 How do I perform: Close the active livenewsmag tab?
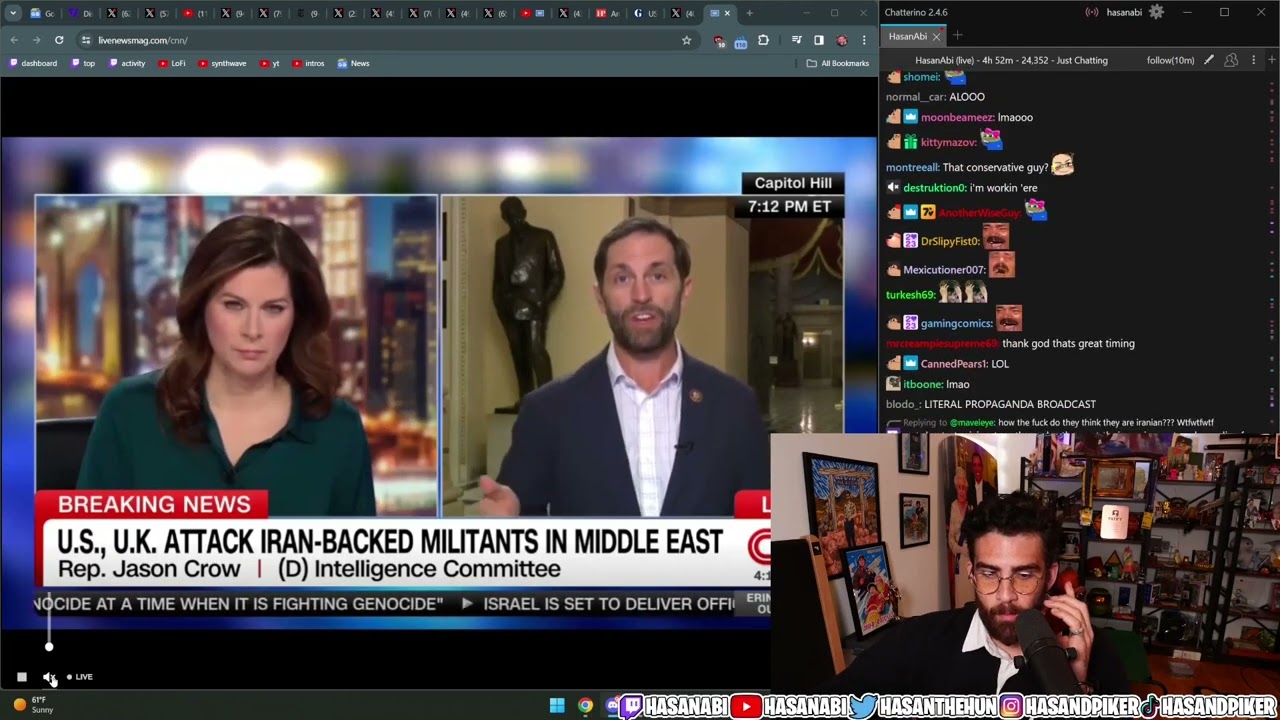click(x=727, y=13)
